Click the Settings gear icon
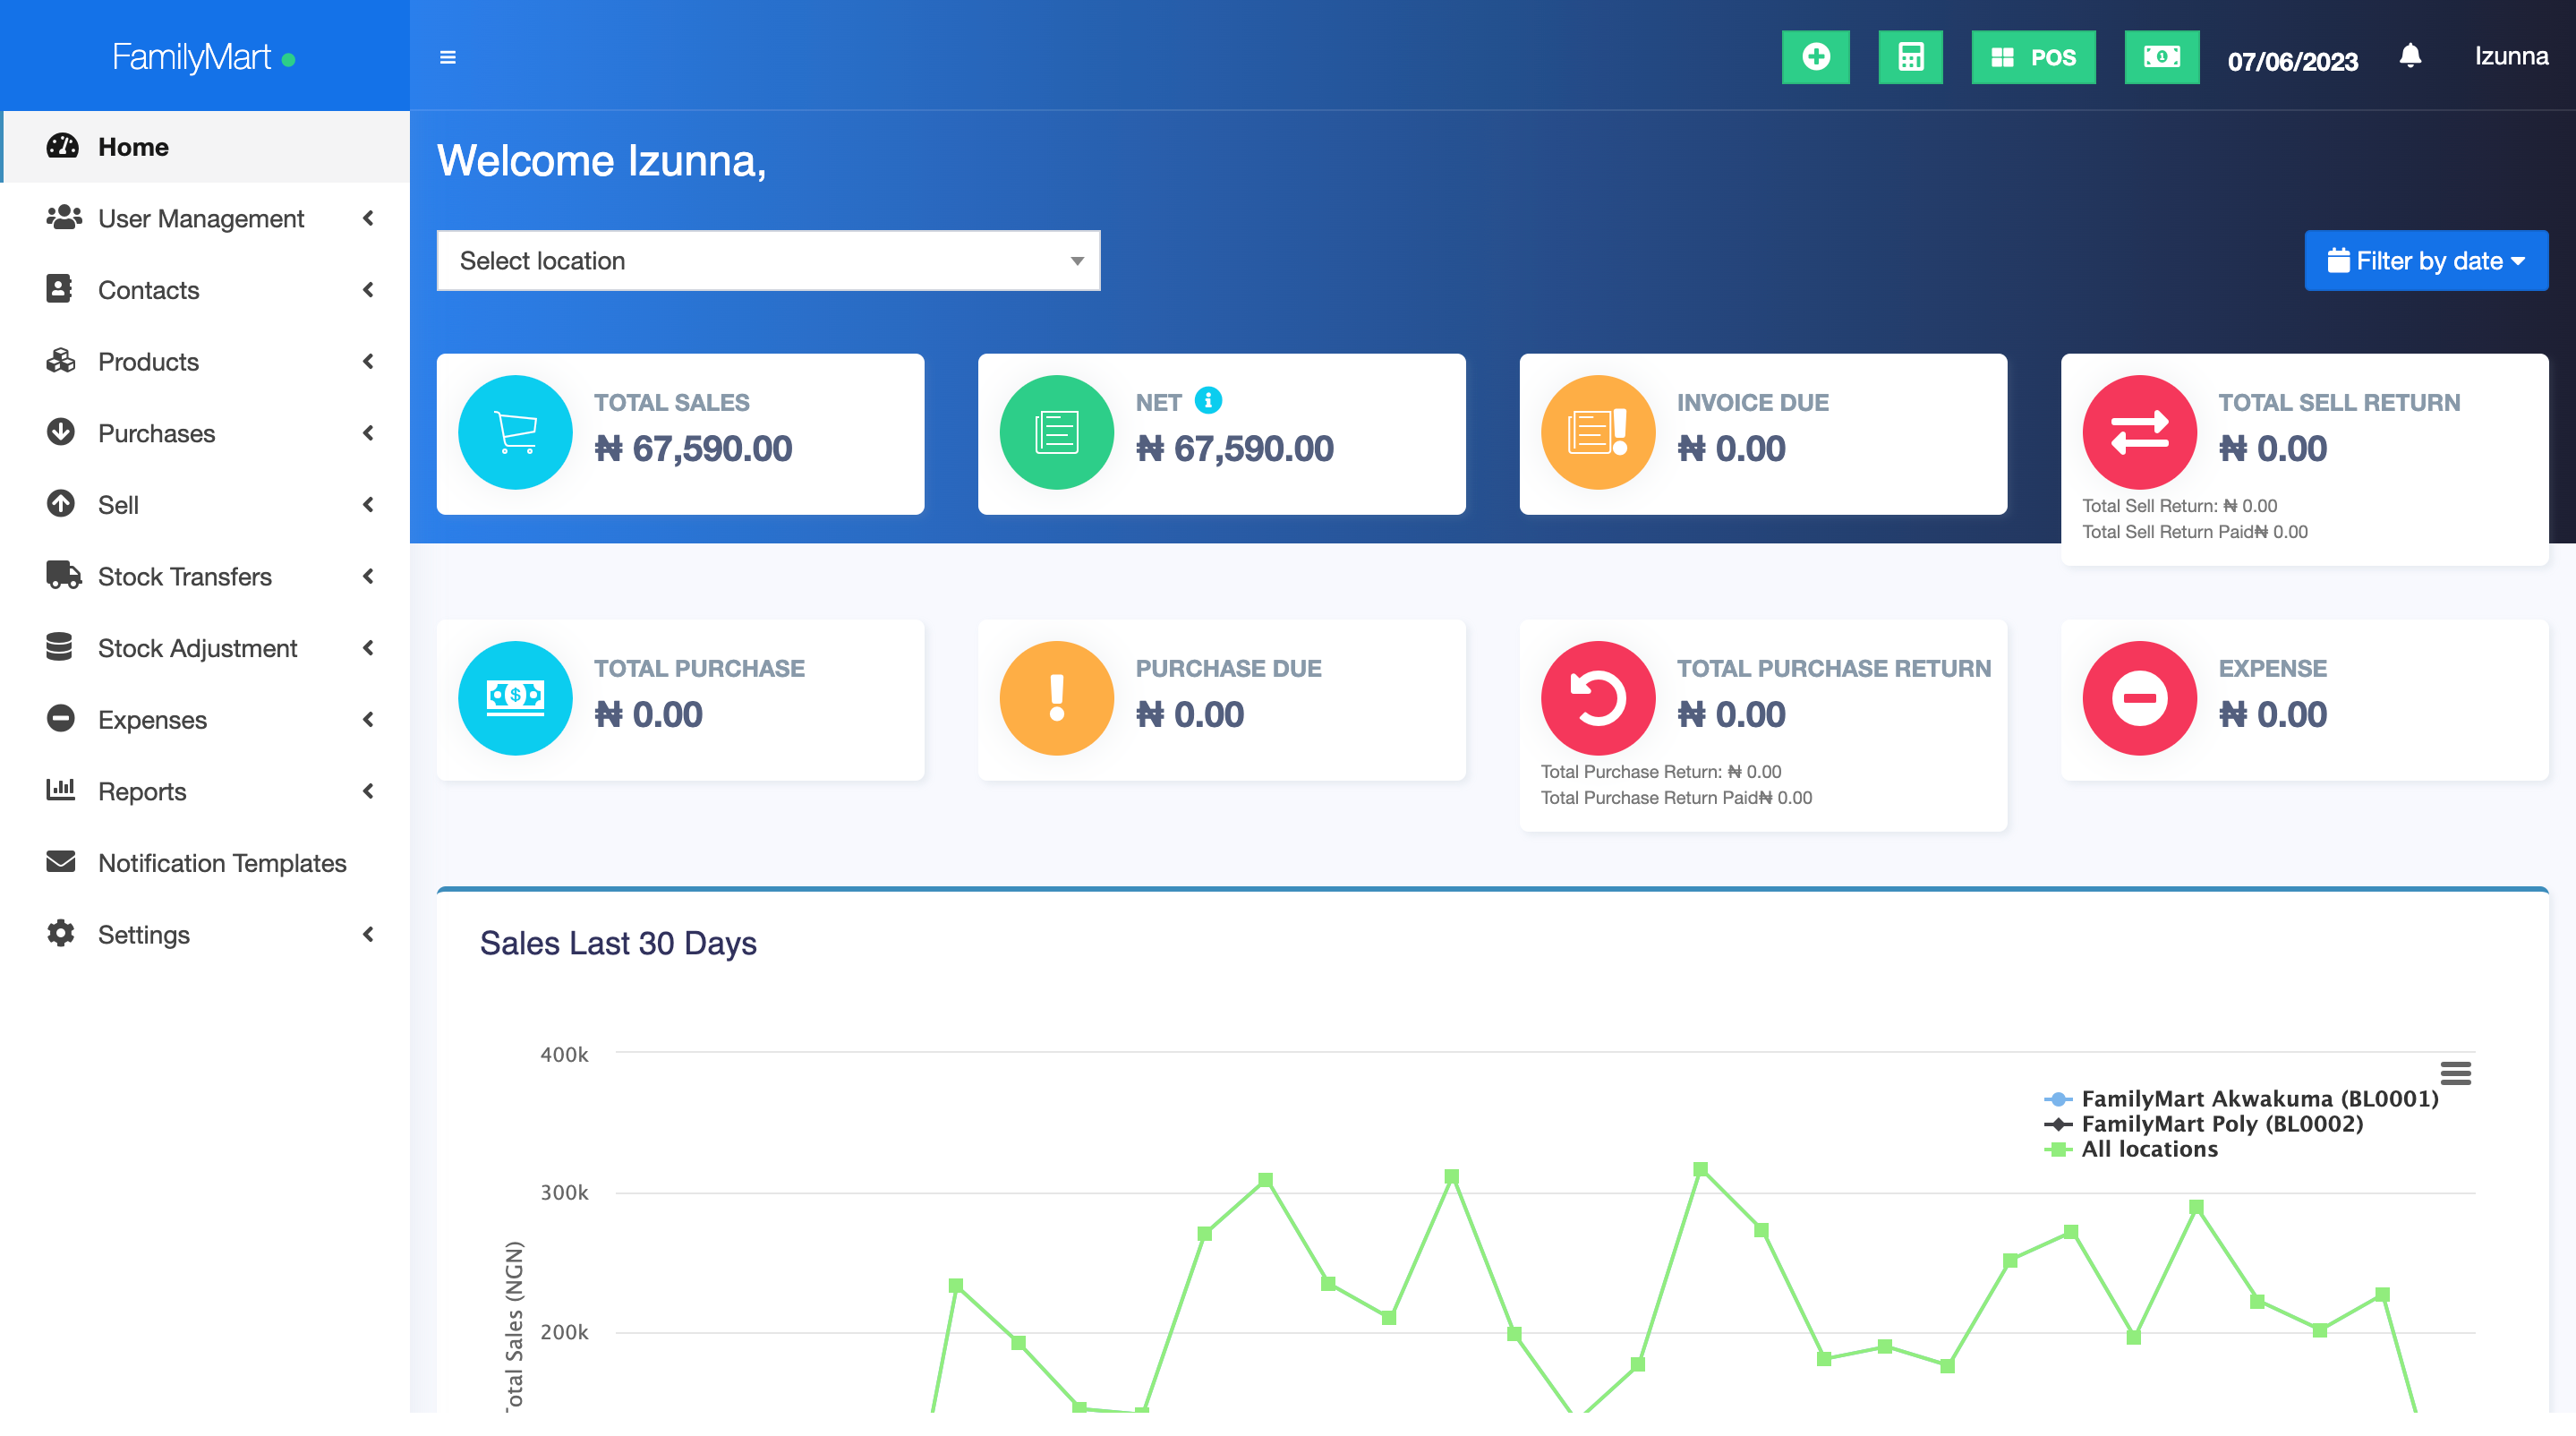Screen dimensions: 2576x1436 [x=61, y=934]
